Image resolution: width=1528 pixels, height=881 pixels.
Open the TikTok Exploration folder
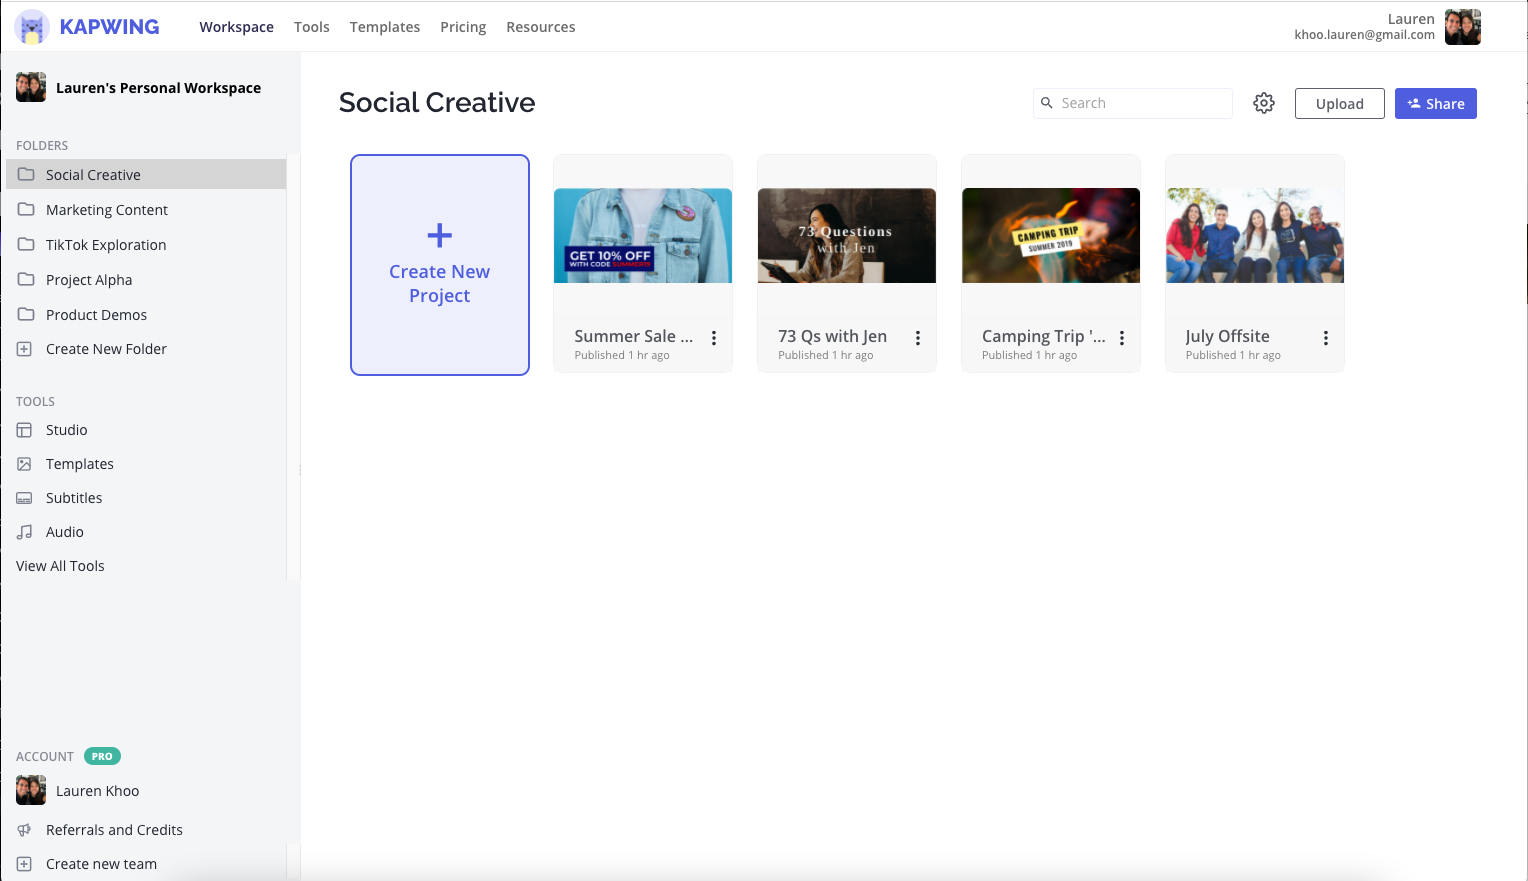coord(106,245)
